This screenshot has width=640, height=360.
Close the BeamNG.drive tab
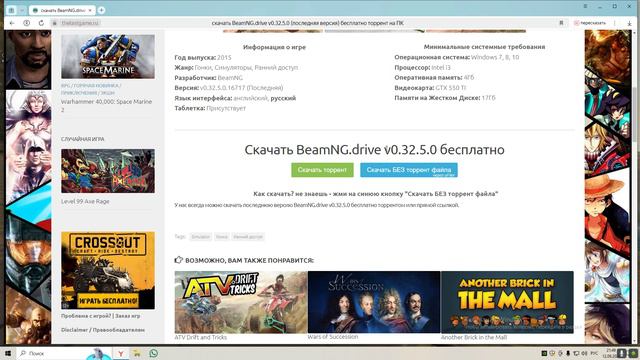[x=90, y=10]
